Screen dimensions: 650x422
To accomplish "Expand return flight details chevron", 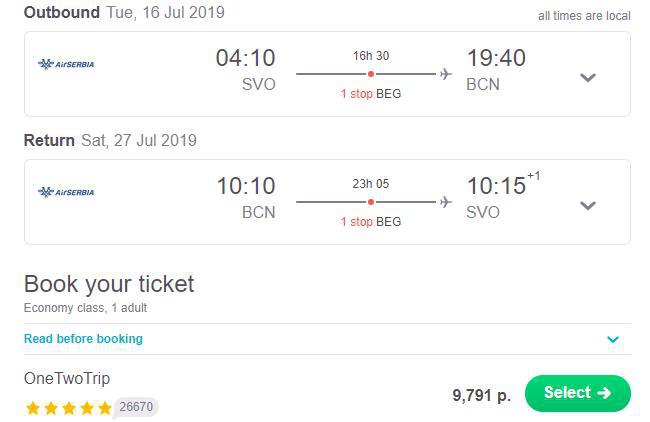I will pyautogui.click(x=588, y=206).
